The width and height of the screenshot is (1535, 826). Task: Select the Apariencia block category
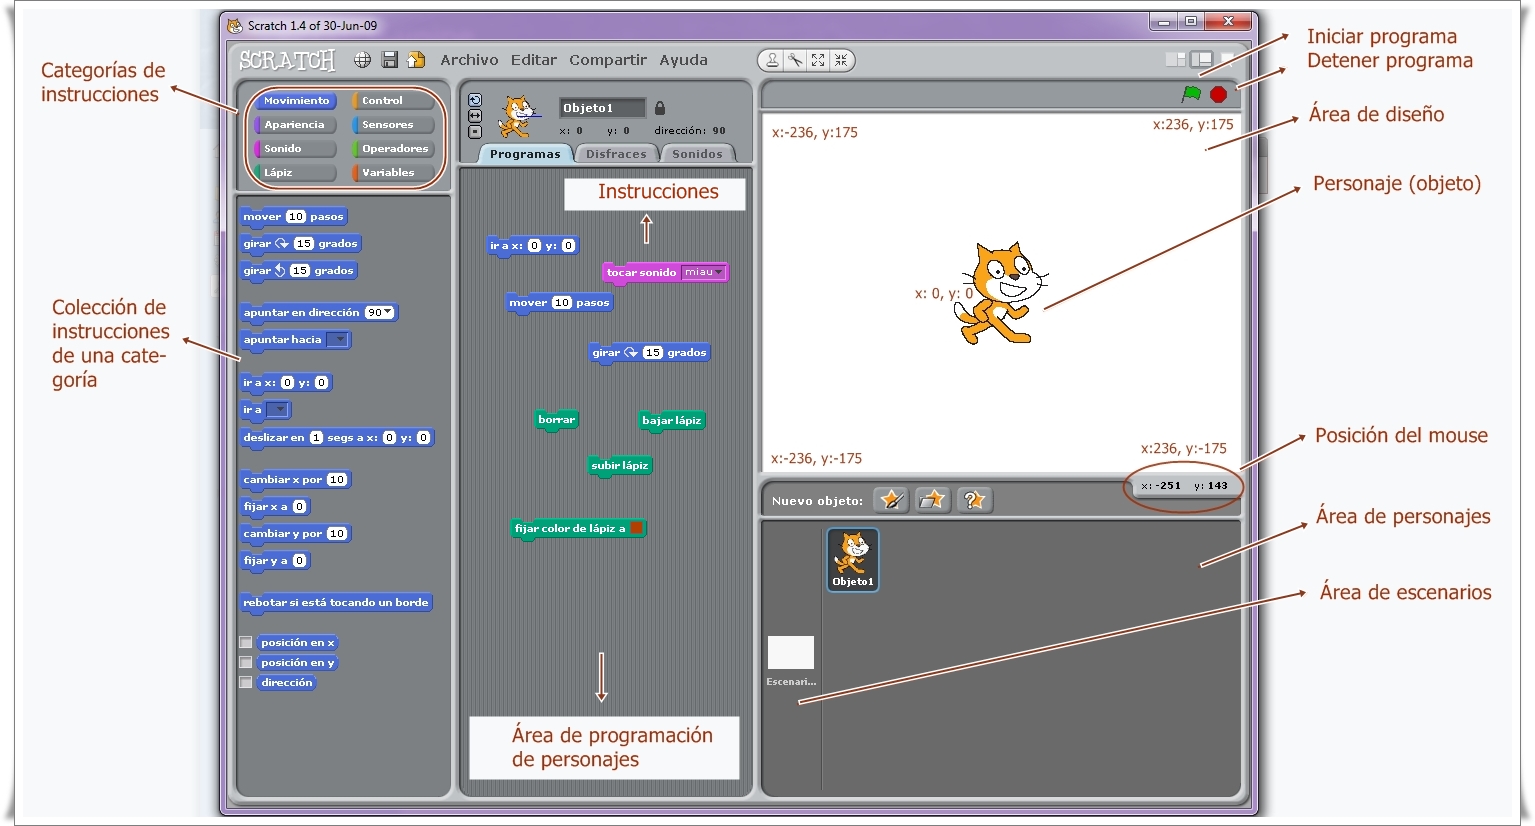295,125
